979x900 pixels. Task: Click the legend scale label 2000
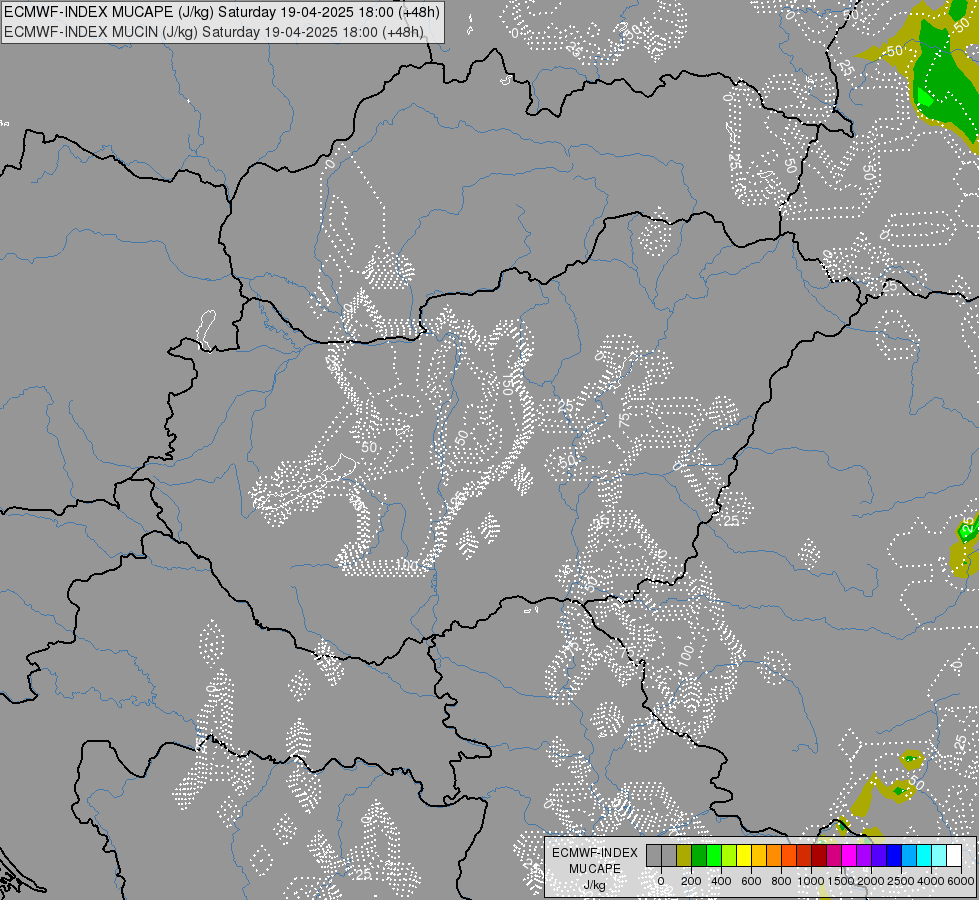click(871, 881)
